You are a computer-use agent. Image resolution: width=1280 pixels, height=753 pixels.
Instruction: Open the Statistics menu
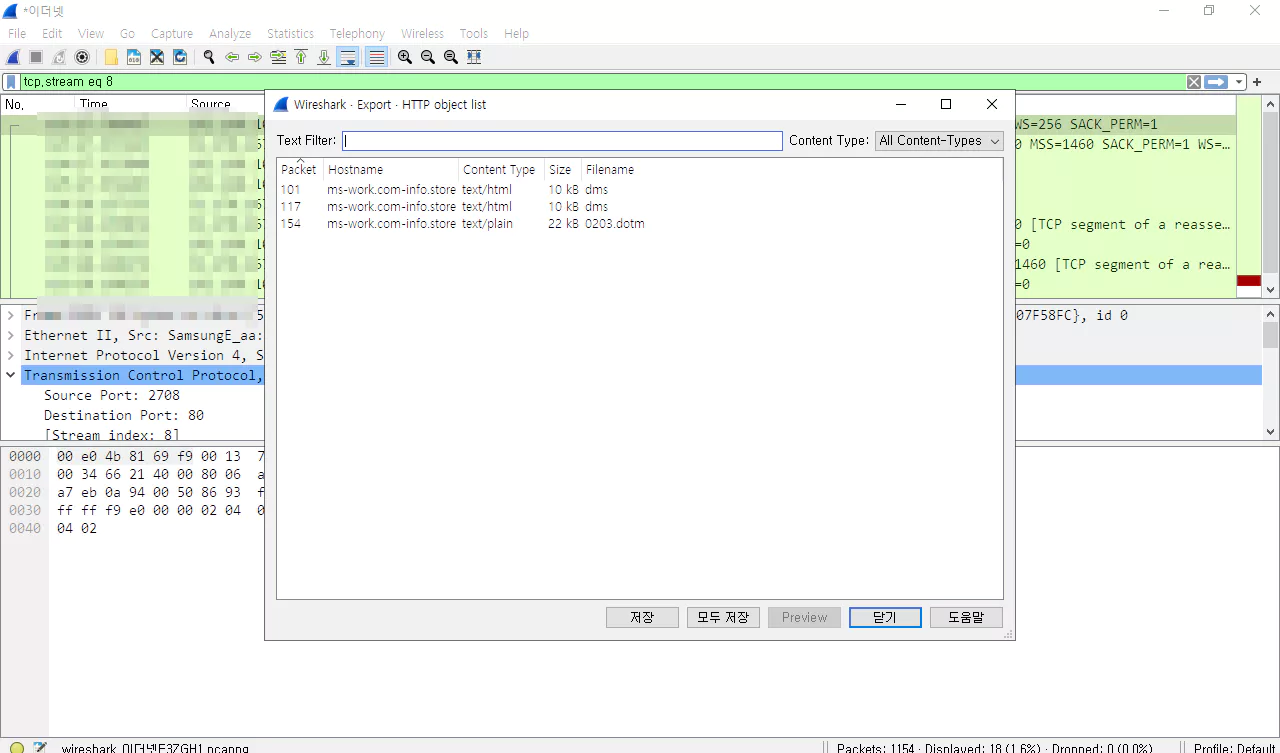[x=291, y=33]
